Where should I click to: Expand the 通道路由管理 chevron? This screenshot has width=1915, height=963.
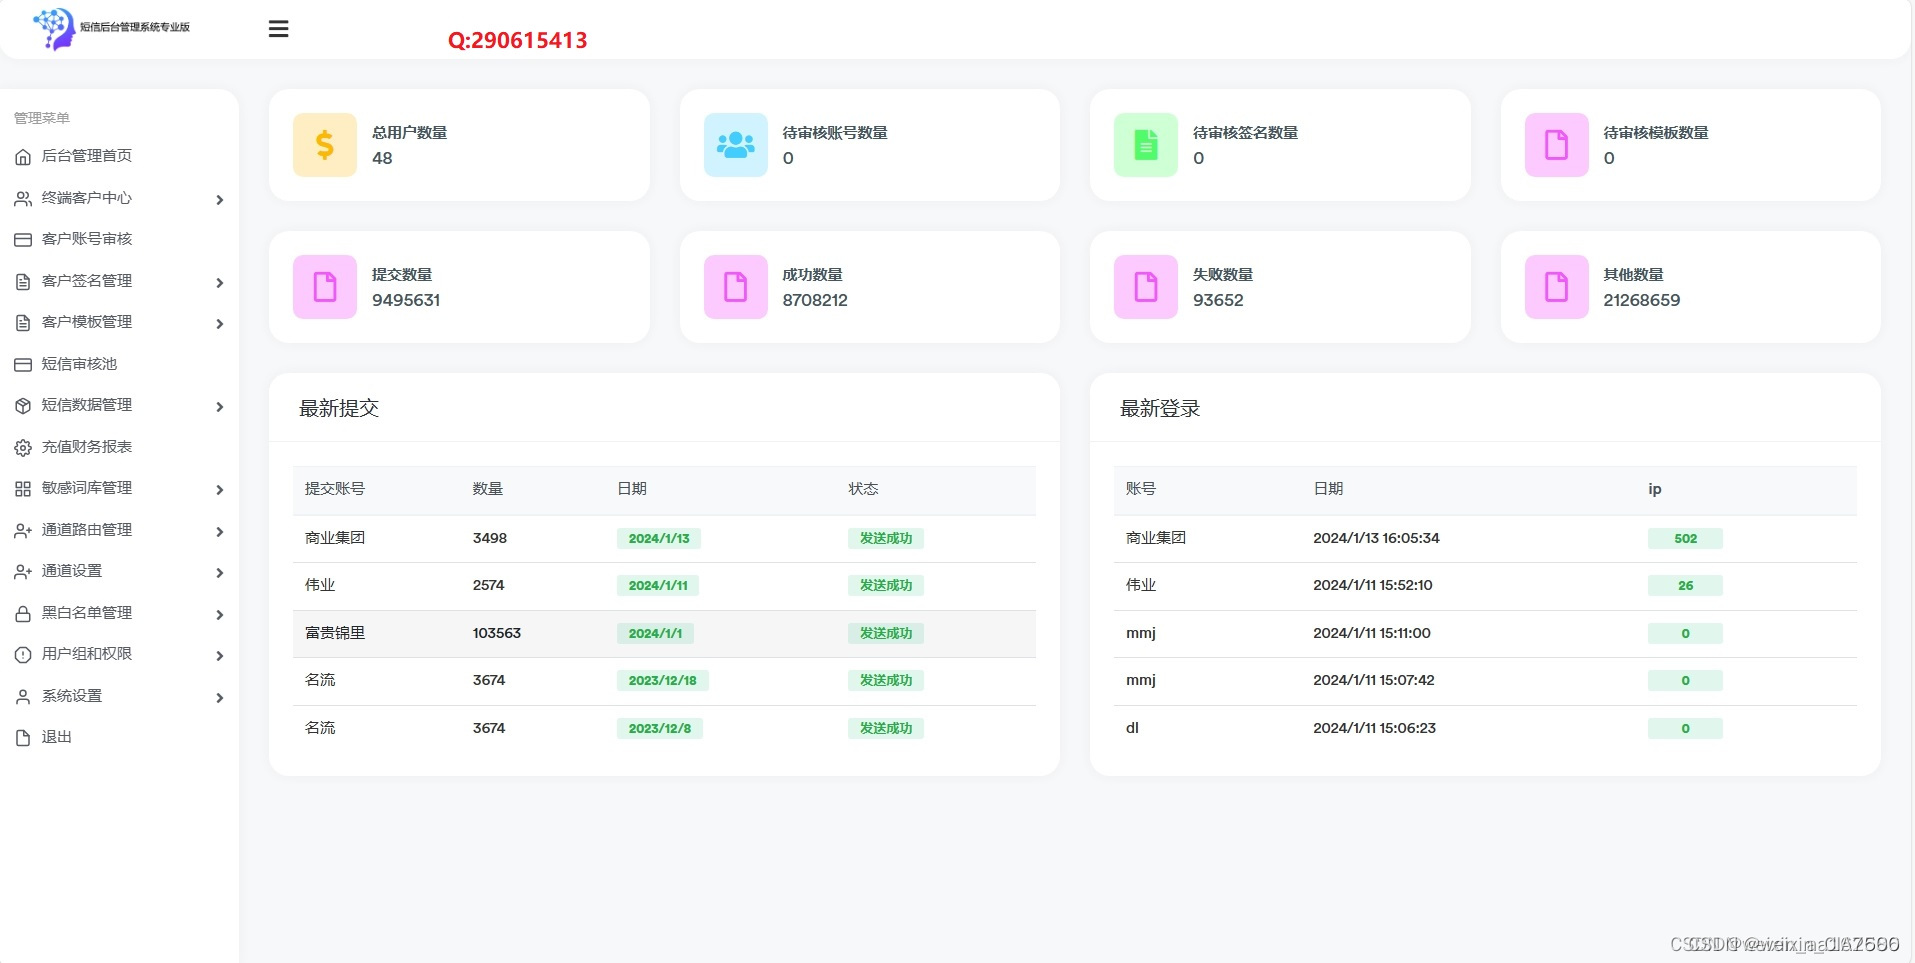[x=220, y=532]
